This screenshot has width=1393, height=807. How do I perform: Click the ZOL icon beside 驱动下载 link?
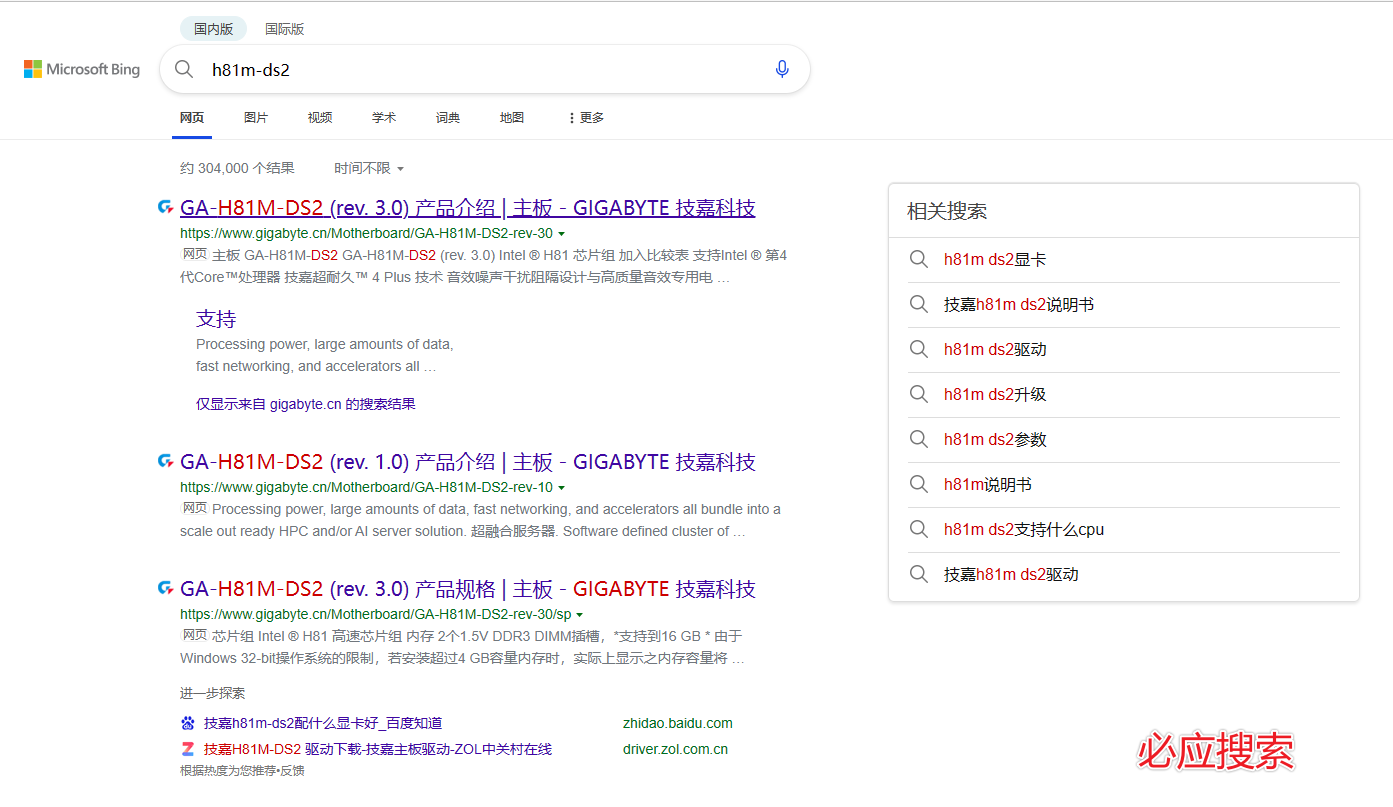pyautogui.click(x=188, y=749)
